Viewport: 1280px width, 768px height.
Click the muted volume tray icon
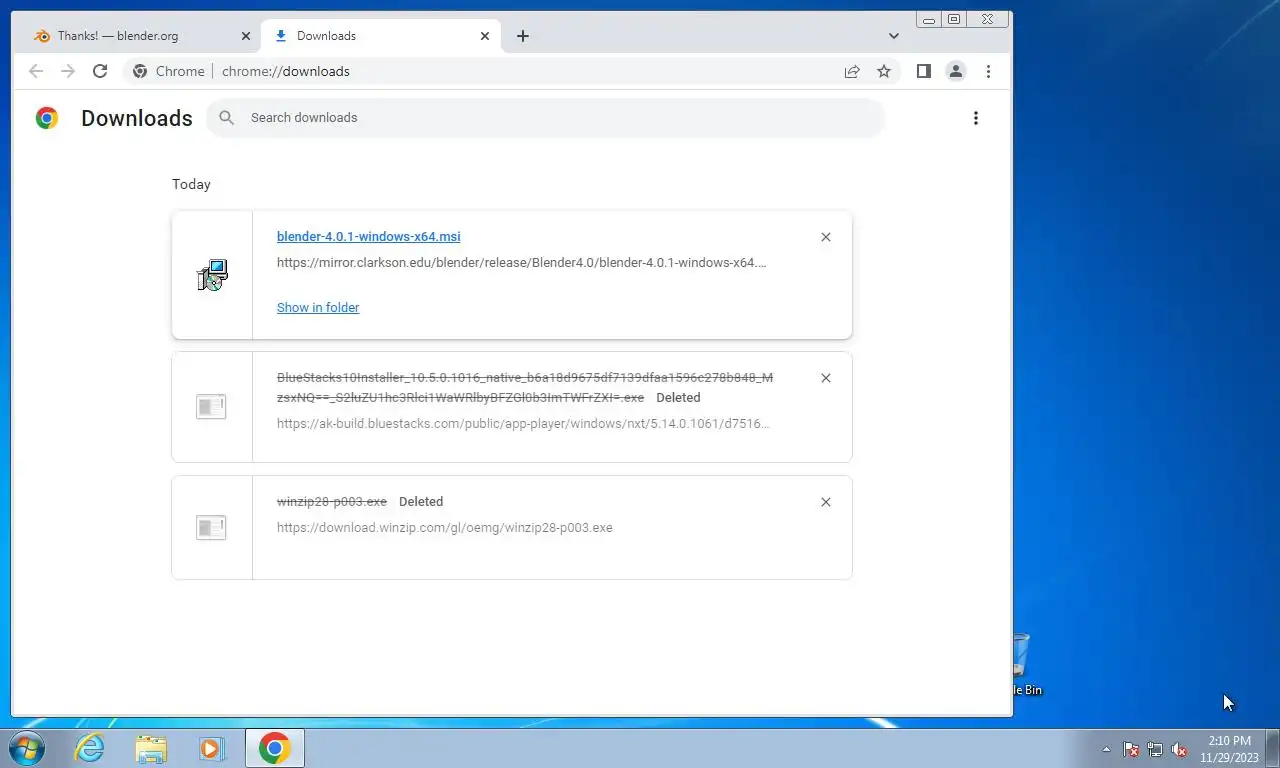tap(1179, 749)
